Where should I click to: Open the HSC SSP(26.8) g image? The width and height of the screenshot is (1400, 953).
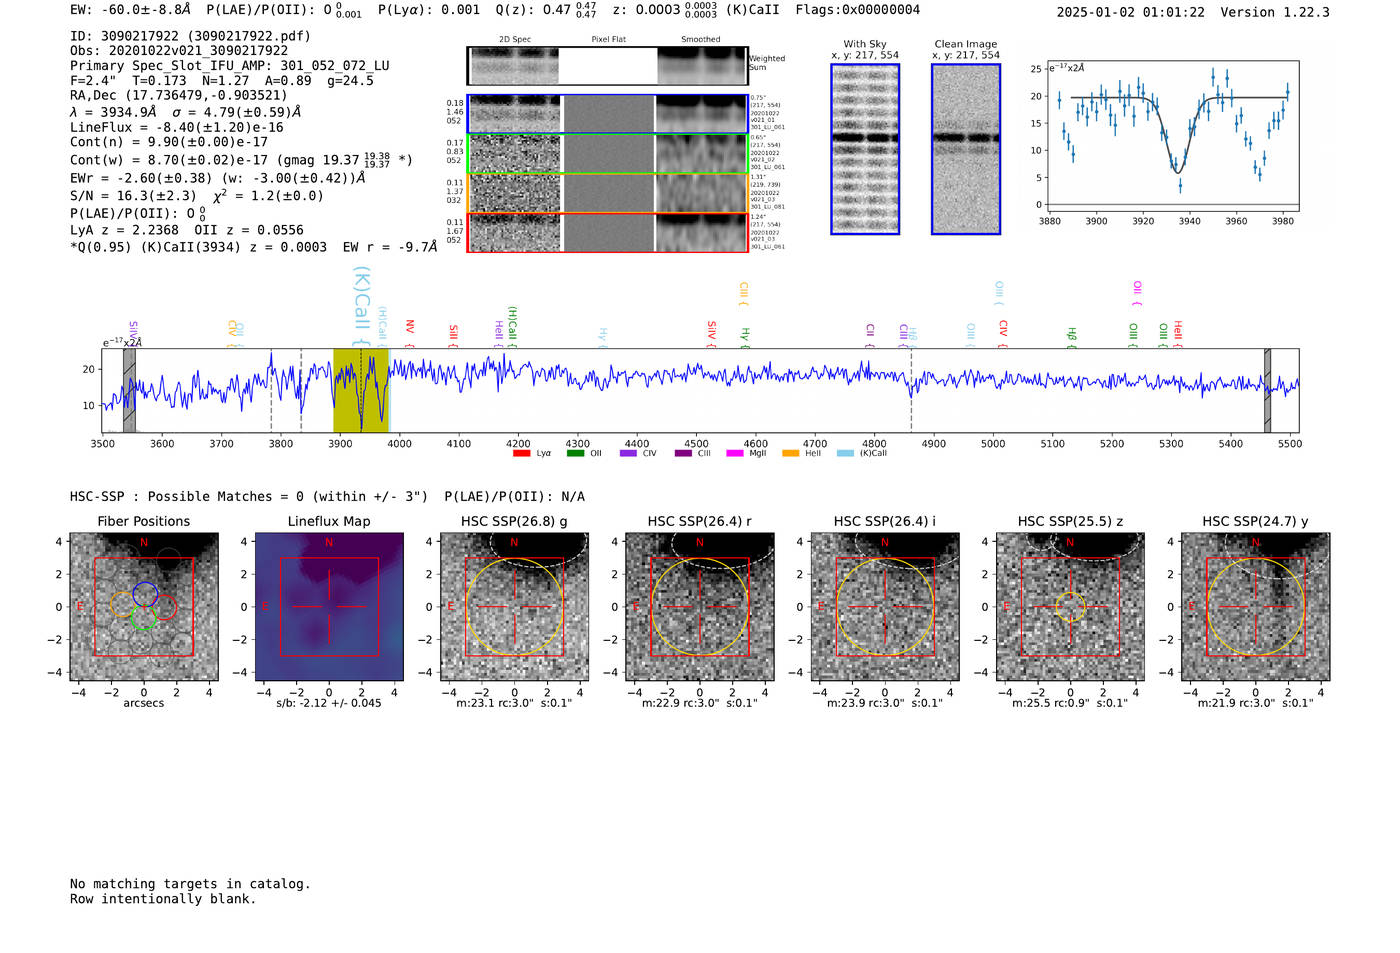[x=514, y=607]
